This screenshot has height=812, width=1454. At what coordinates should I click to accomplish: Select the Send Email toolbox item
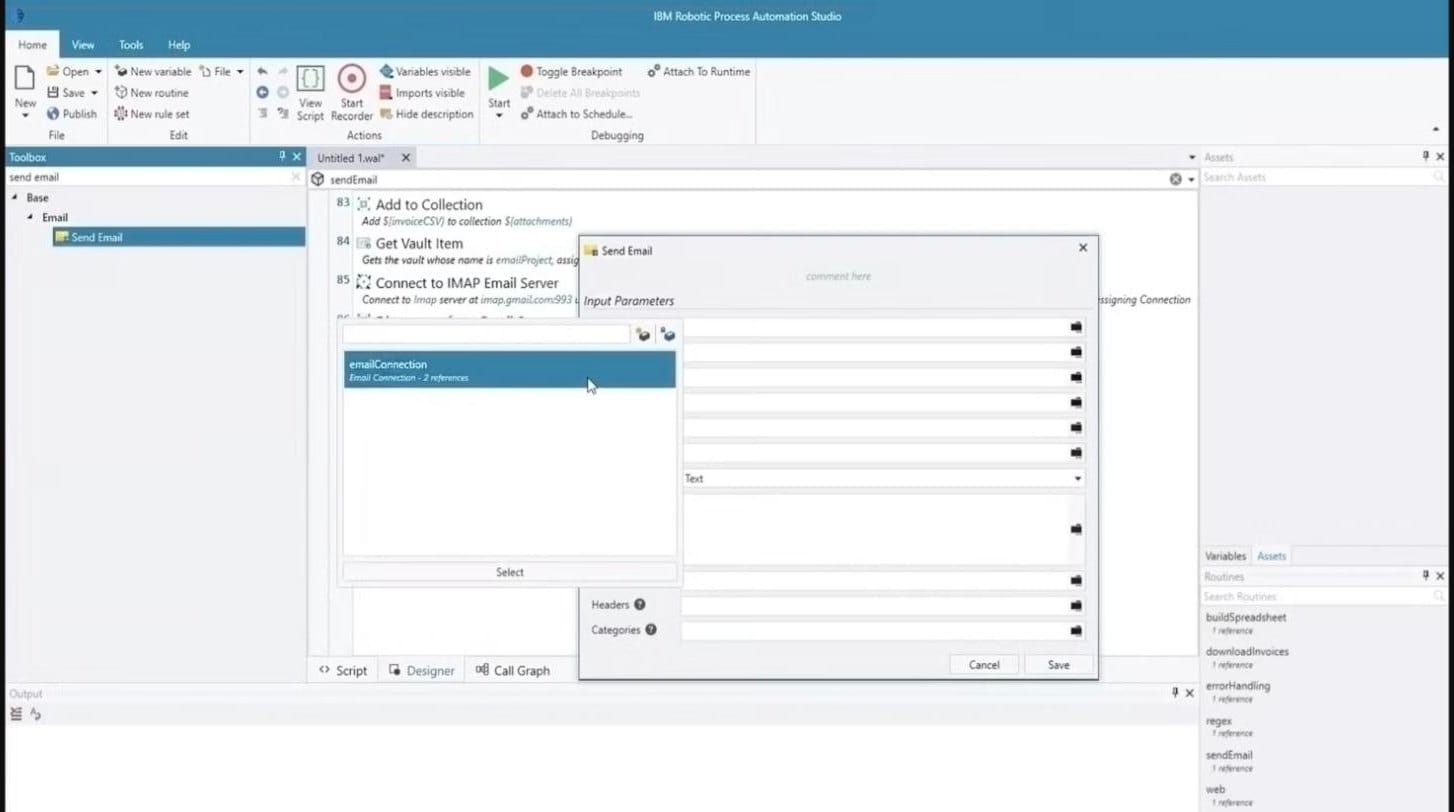coord(179,237)
